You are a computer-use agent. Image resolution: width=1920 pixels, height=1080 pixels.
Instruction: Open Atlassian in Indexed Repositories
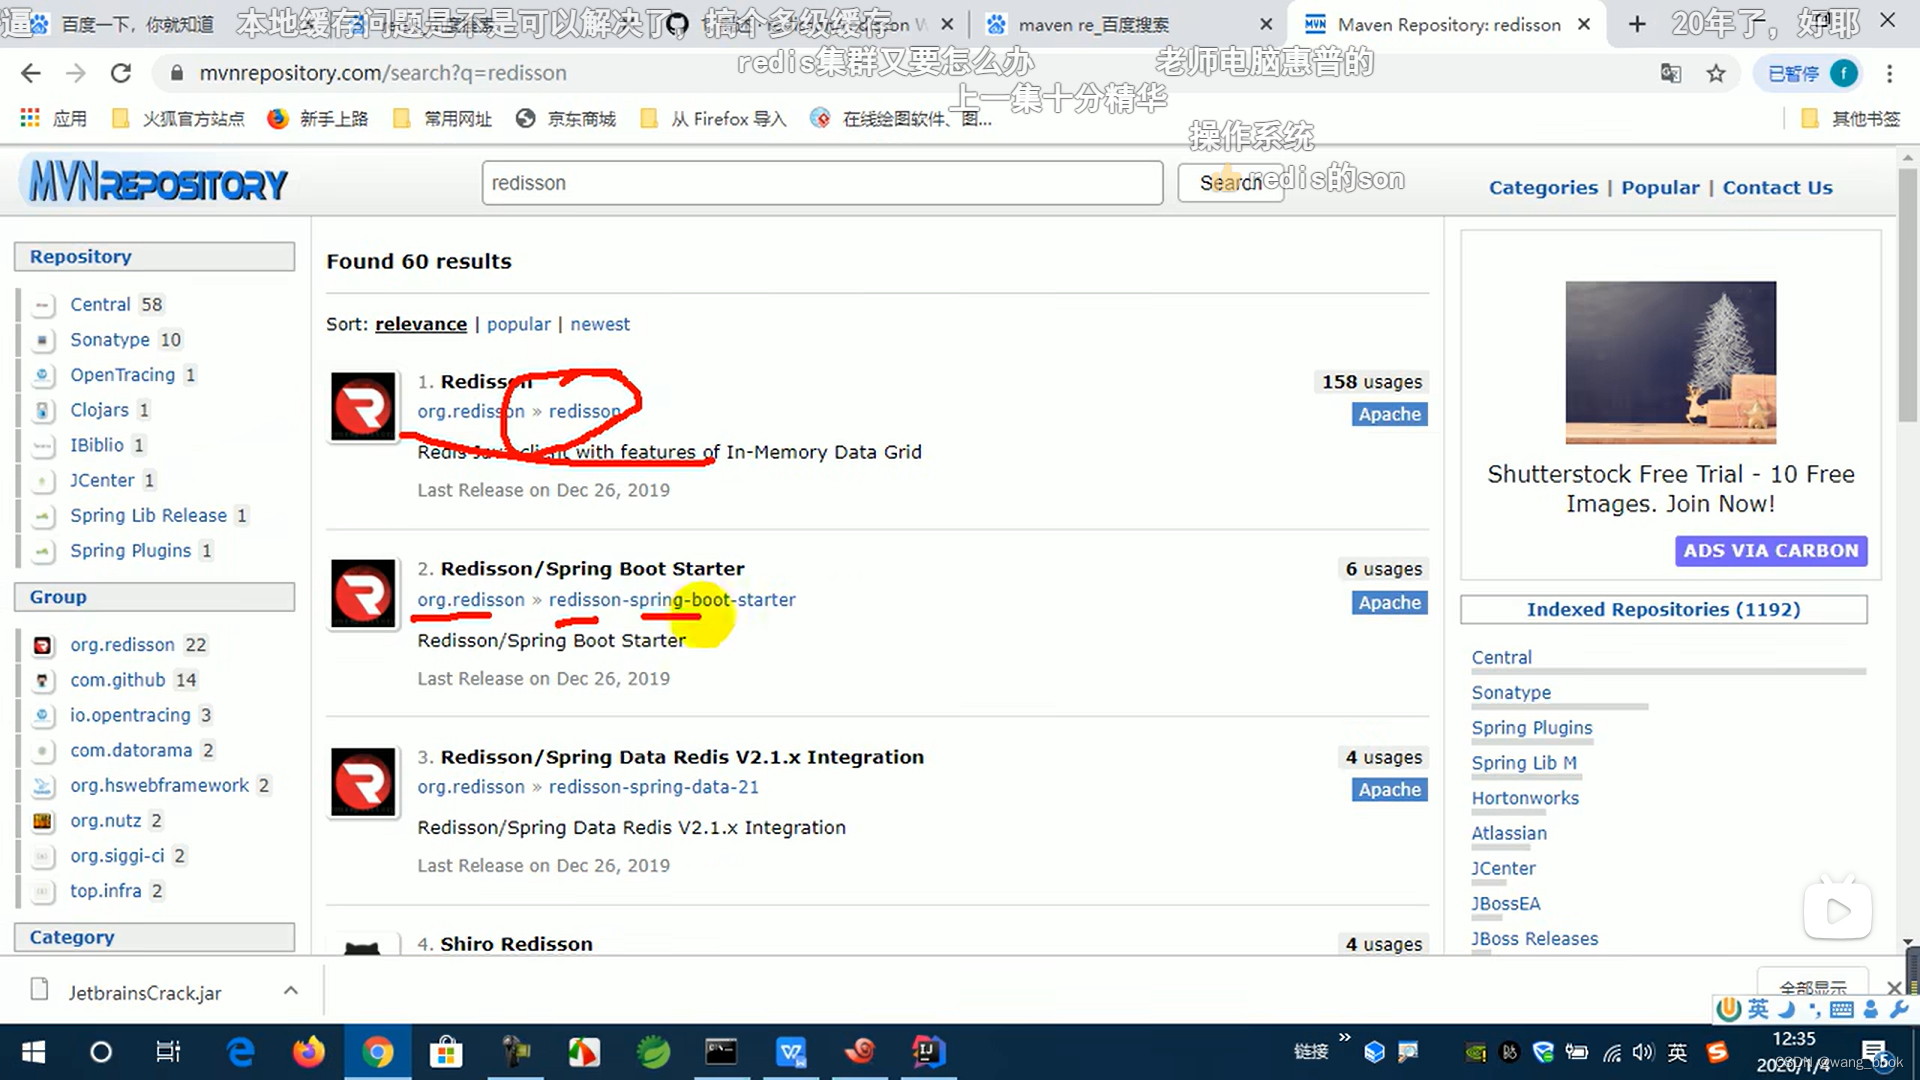tap(1508, 833)
